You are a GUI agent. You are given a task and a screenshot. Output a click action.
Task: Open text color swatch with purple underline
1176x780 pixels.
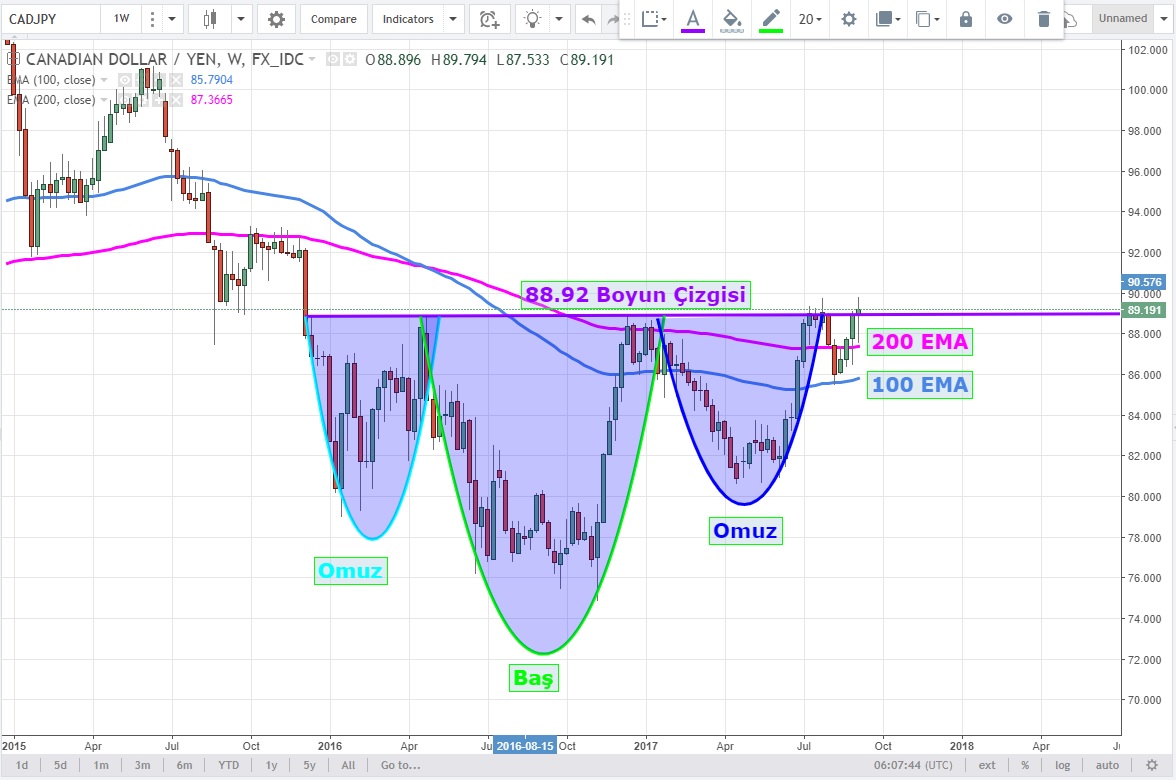(692, 19)
